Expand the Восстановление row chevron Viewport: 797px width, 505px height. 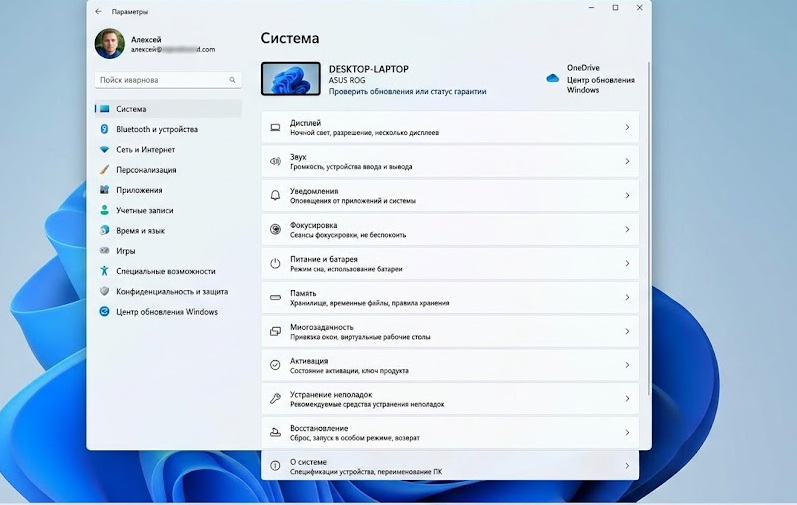click(627, 432)
